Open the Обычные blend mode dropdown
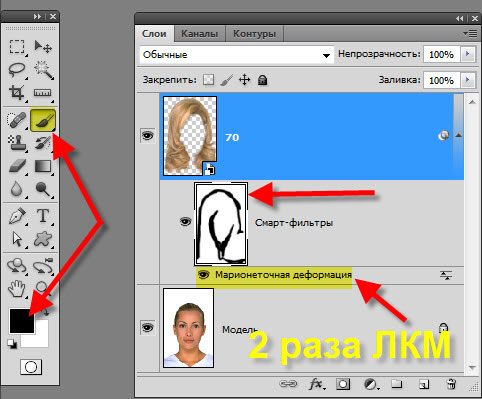The width and height of the screenshot is (482, 399). coord(236,55)
